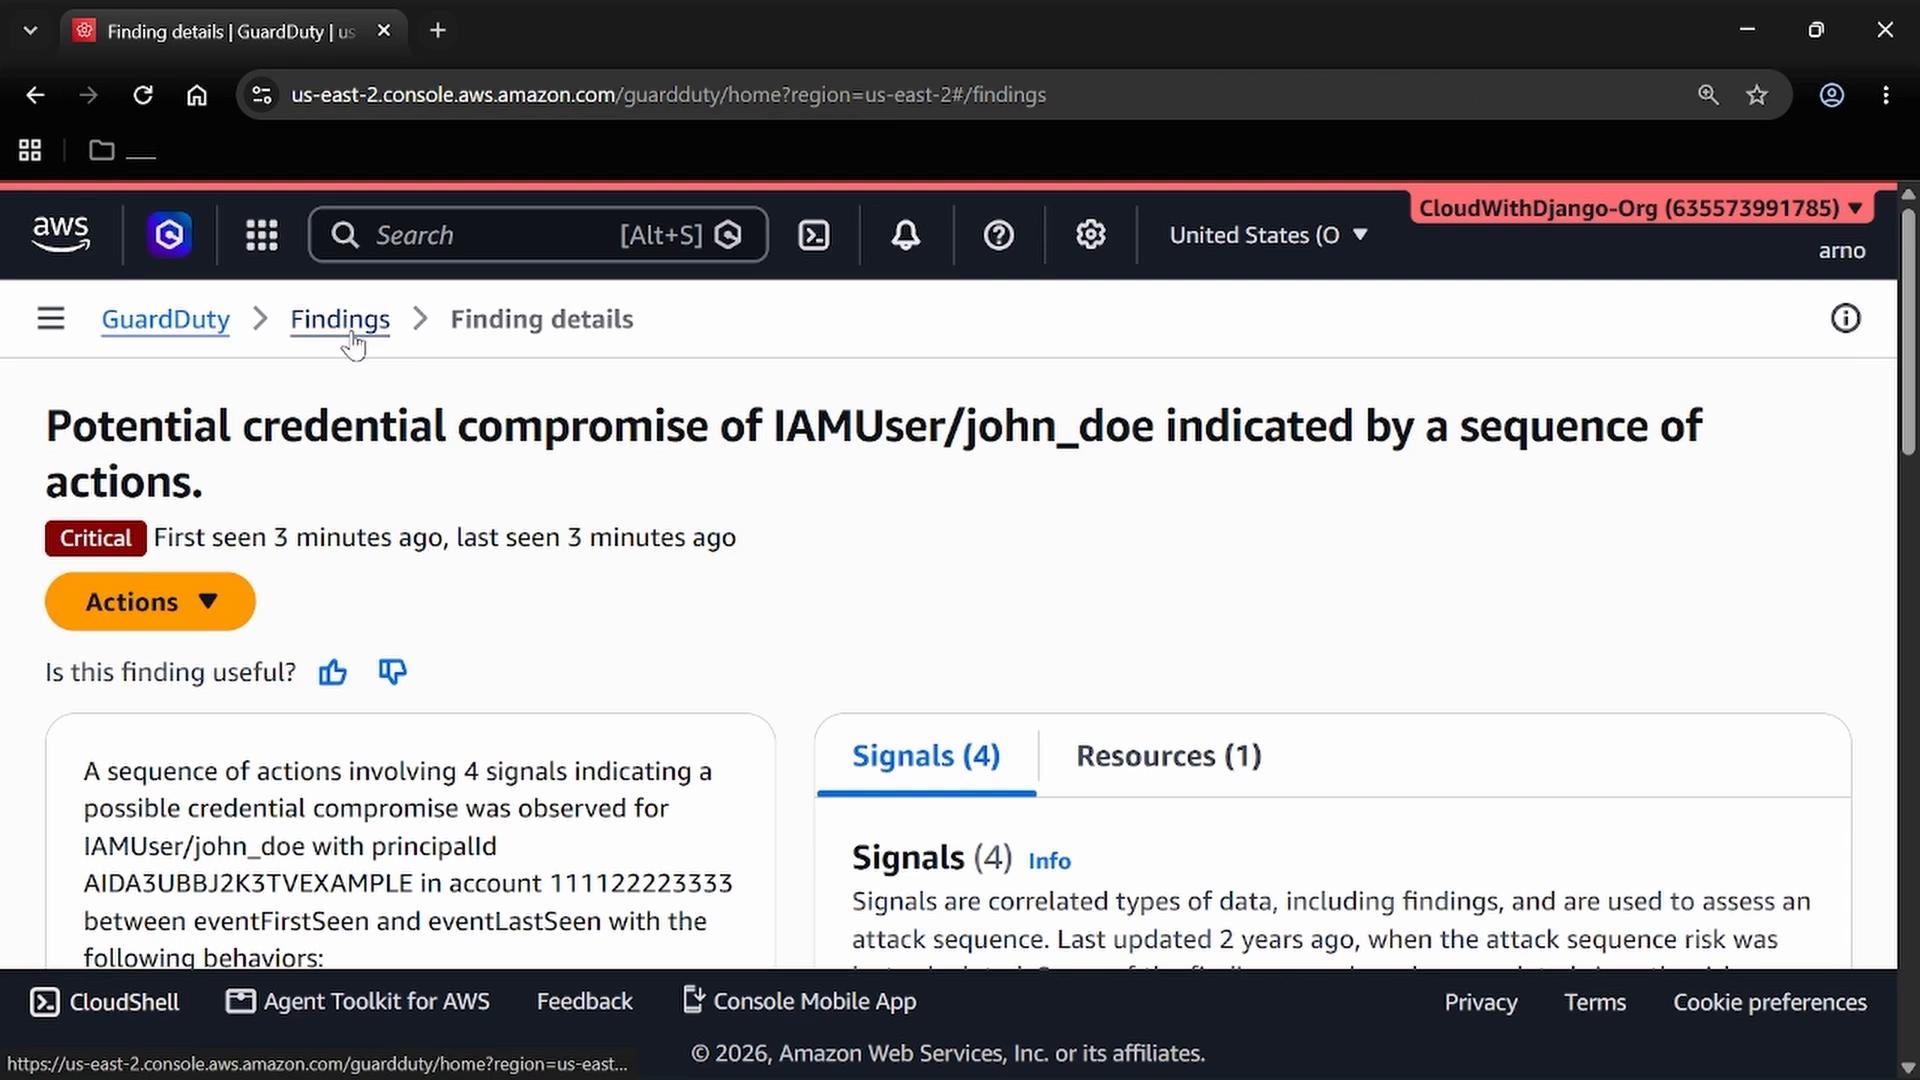Open a new browser tab
Image resolution: width=1920 pixels, height=1080 pixels.
coord(438,31)
